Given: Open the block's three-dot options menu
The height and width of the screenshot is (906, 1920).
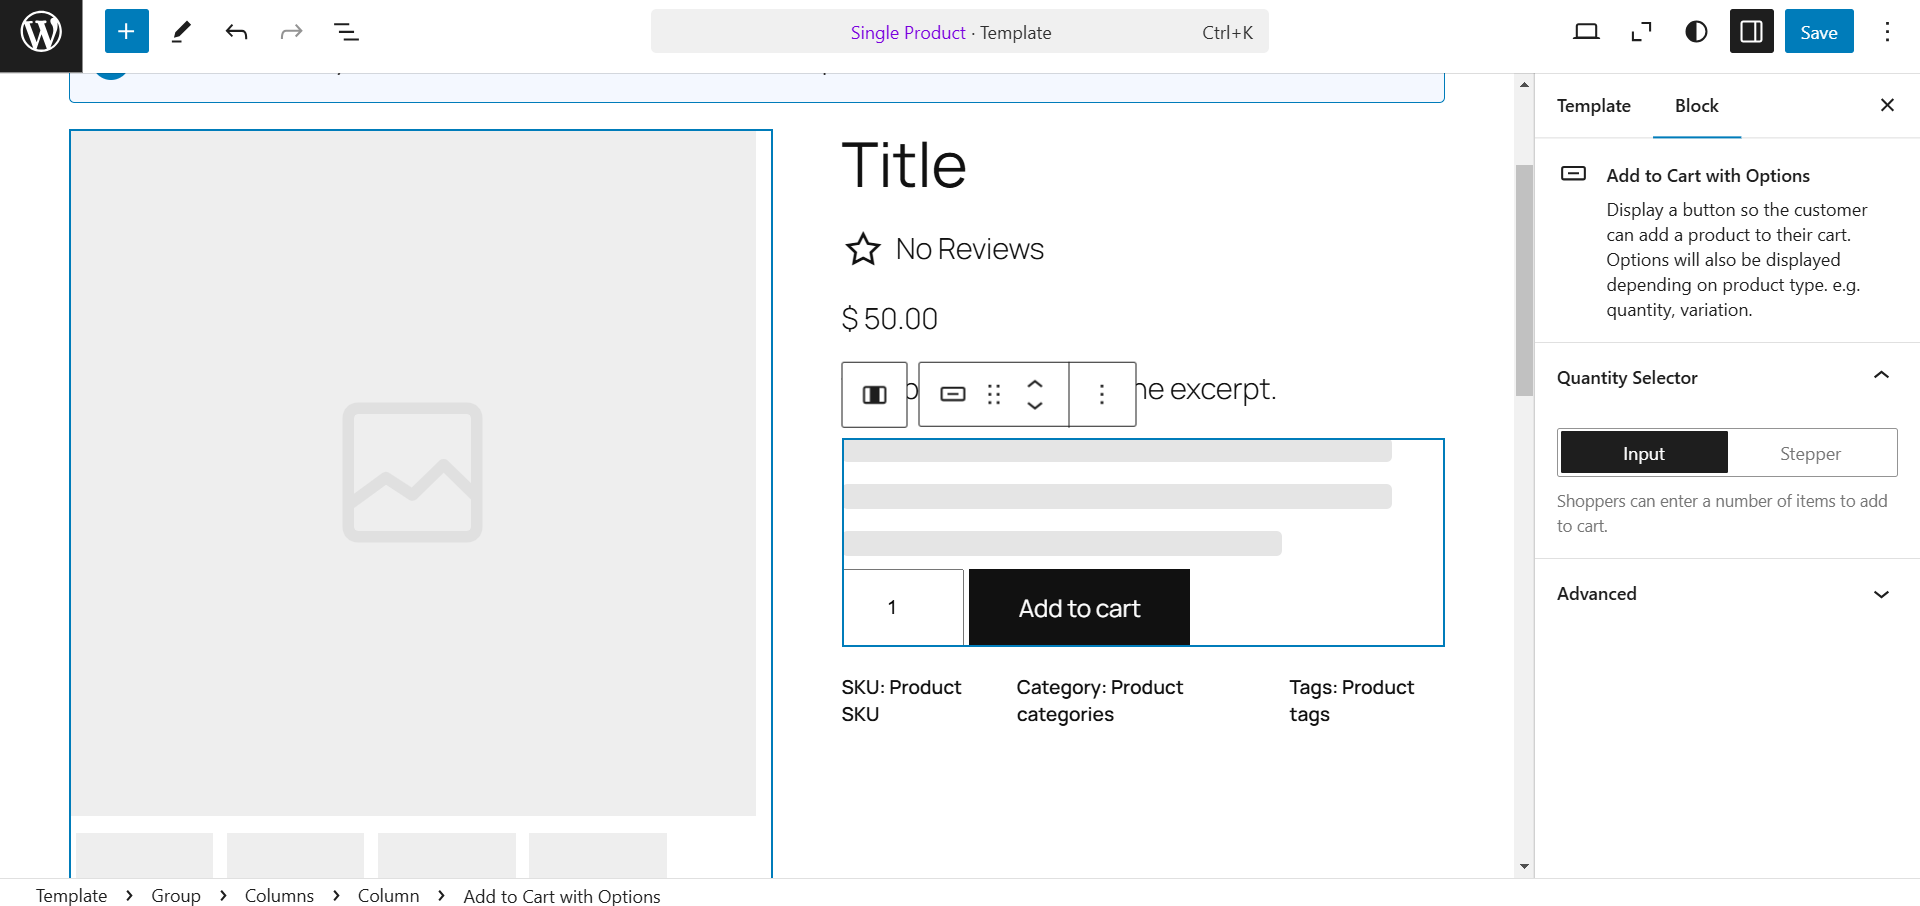Looking at the screenshot, I should pos(1102,394).
